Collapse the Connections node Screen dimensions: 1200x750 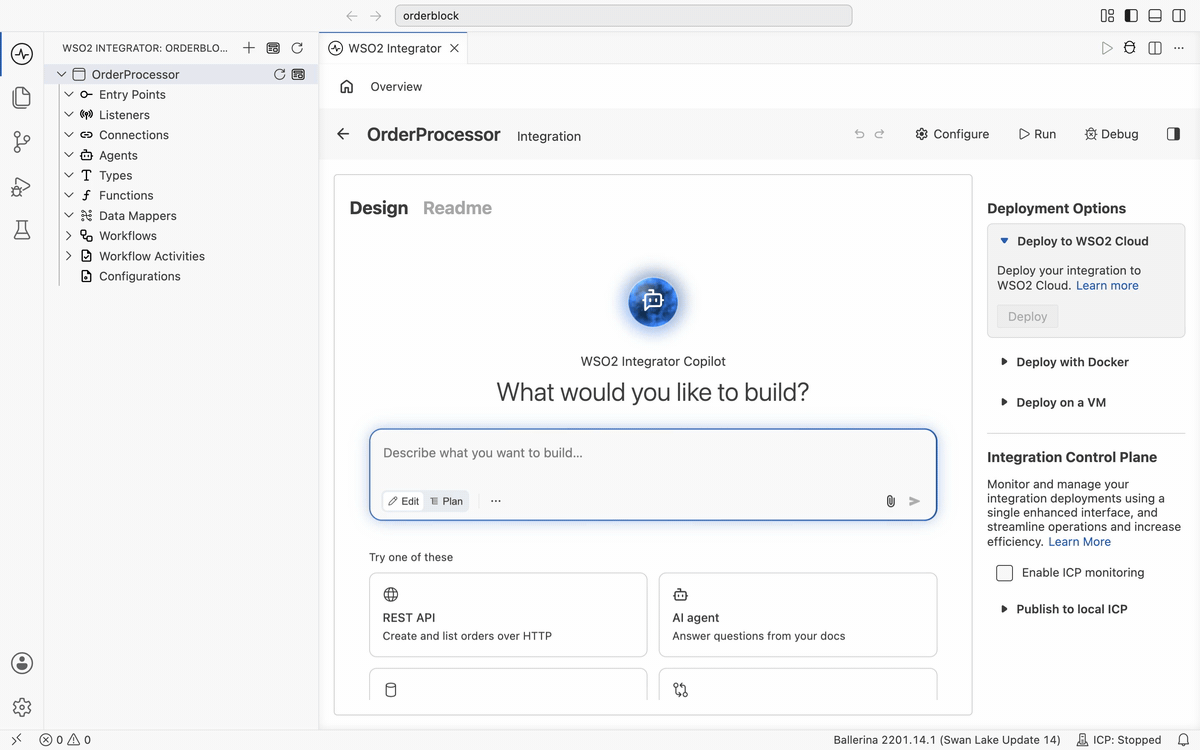[69, 135]
